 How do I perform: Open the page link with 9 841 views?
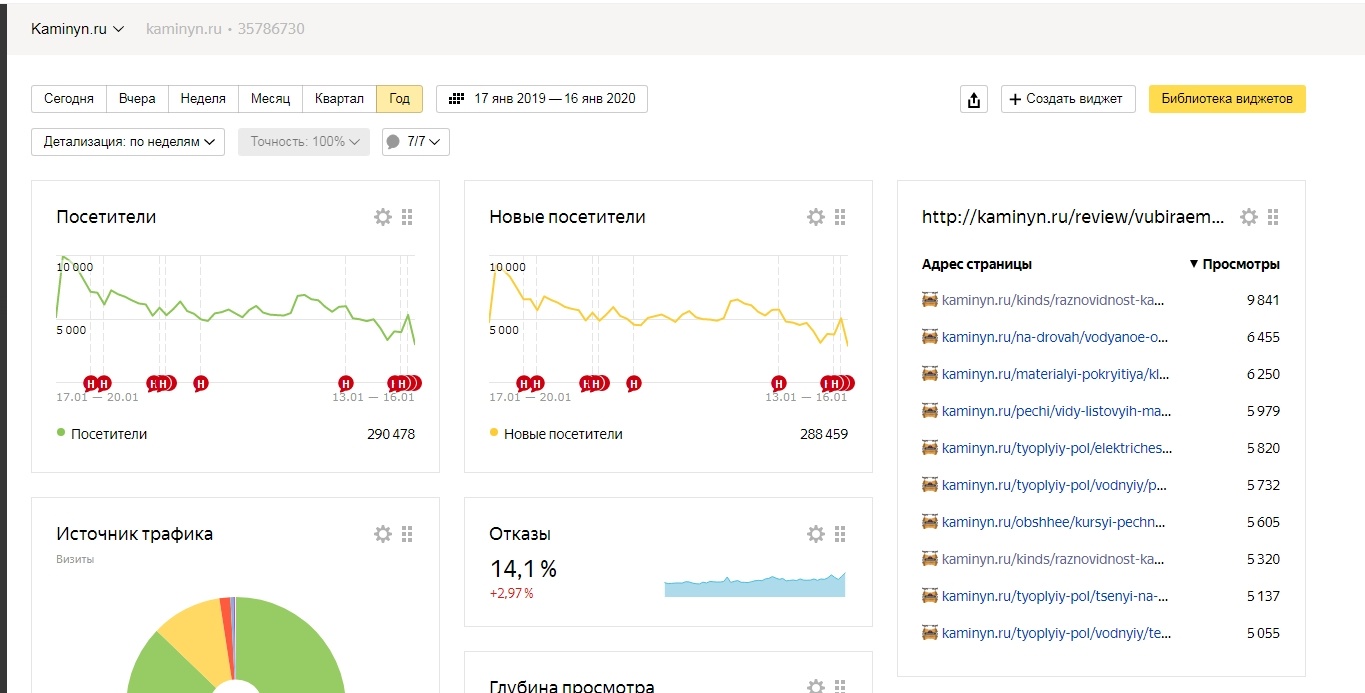tap(1054, 300)
